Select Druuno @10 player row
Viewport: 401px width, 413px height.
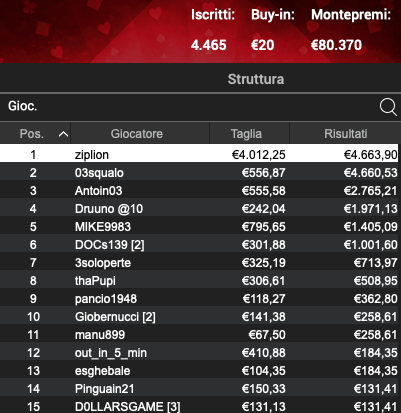click(200, 209)
